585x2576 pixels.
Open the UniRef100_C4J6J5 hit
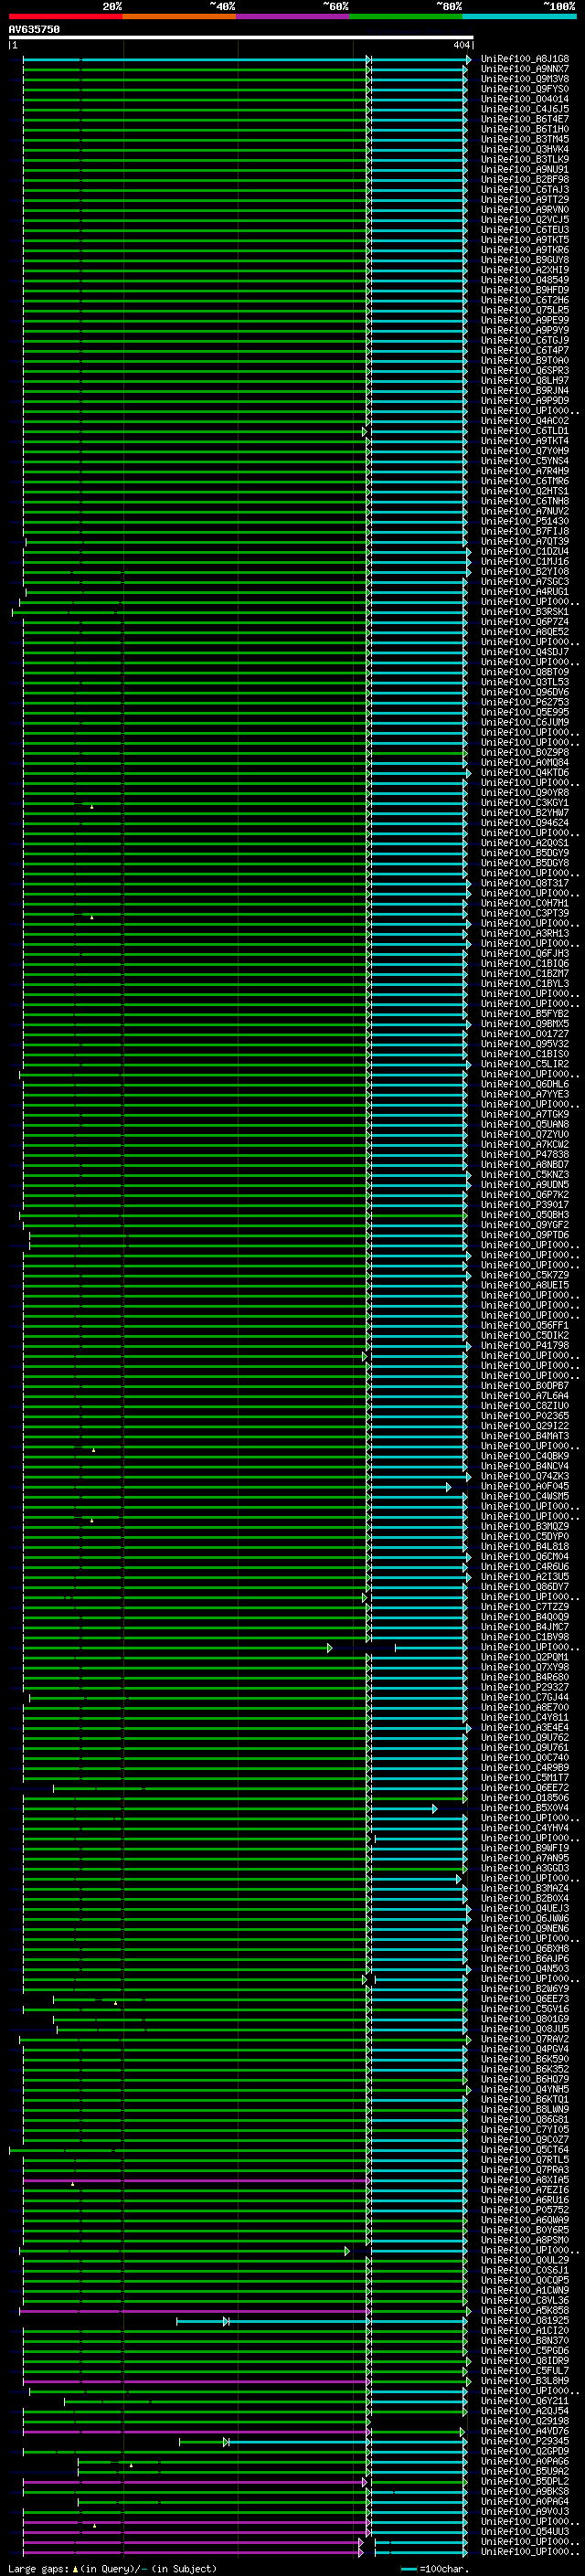pos(525,109)
